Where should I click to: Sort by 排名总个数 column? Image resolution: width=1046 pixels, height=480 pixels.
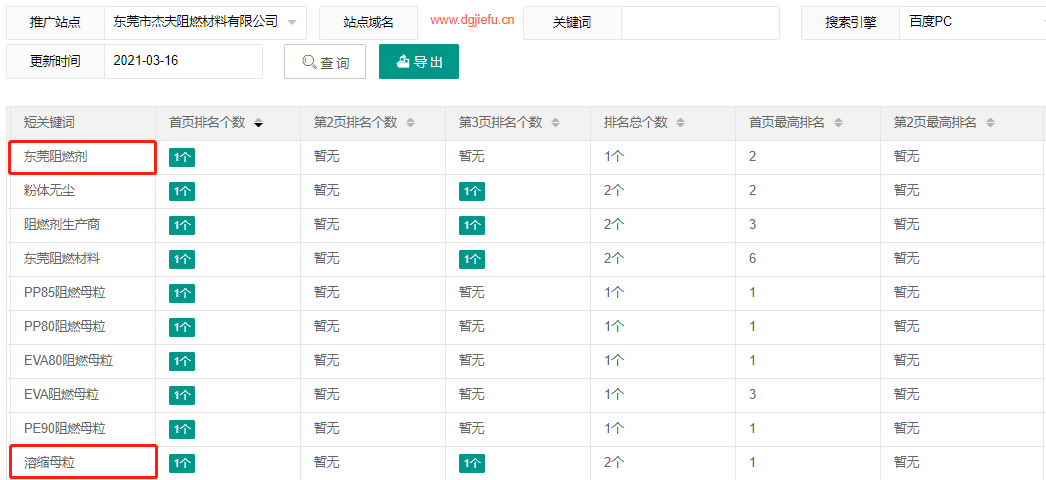pos(680,123)
